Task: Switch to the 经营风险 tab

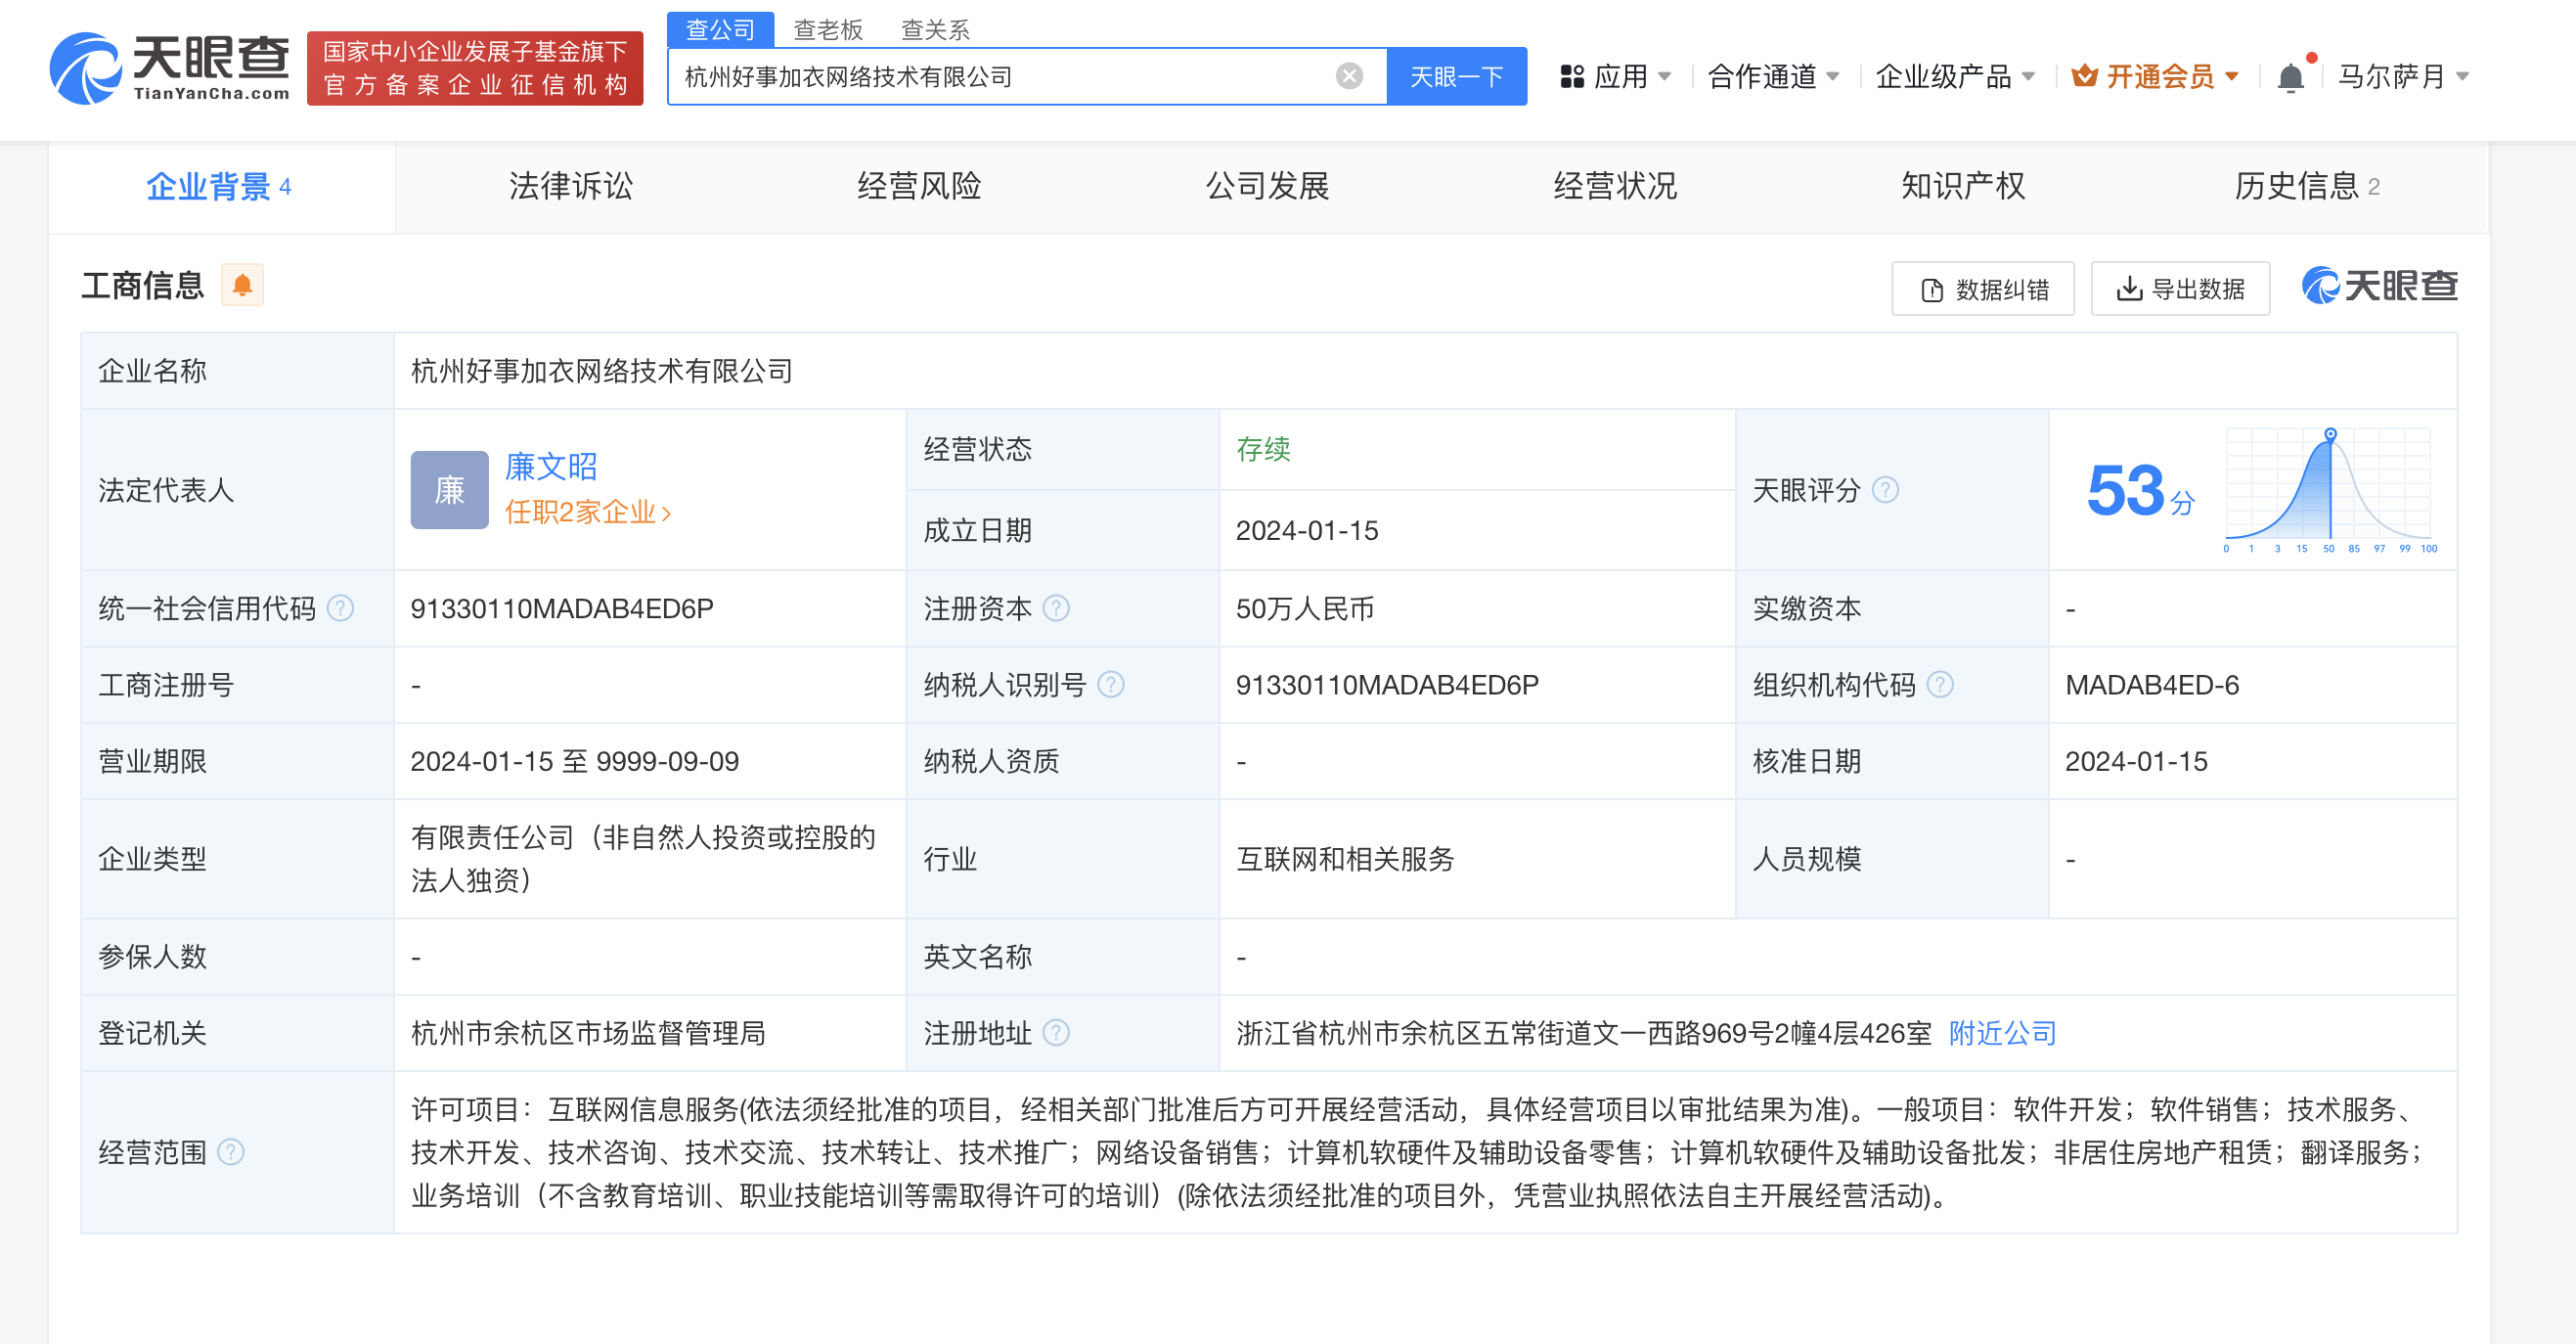Action: (x=919, y=187)
